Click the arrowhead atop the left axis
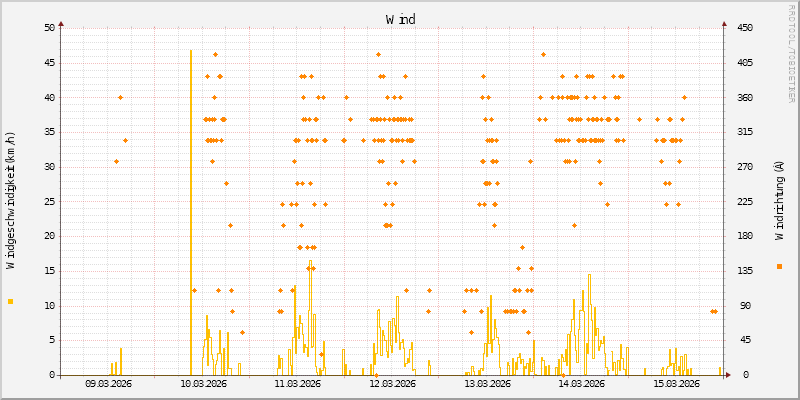Screen dimensions: 800x400 tap(61, 23)
